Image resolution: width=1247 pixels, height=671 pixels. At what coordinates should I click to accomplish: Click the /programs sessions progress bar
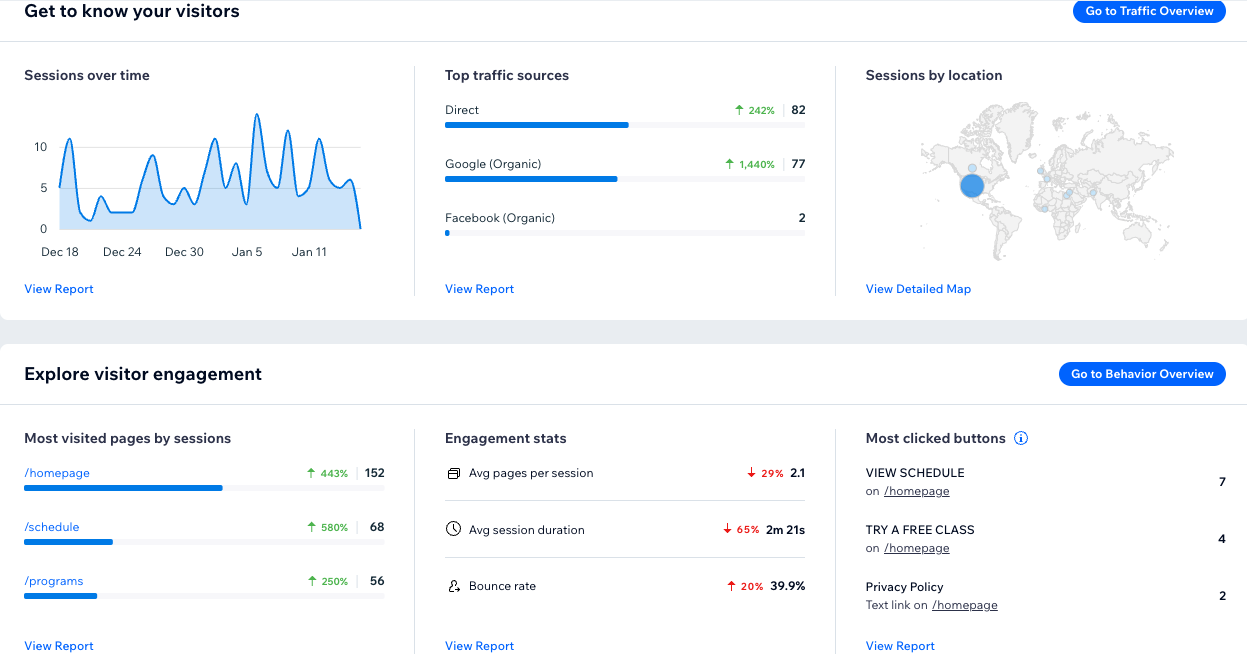coord(204,596)
